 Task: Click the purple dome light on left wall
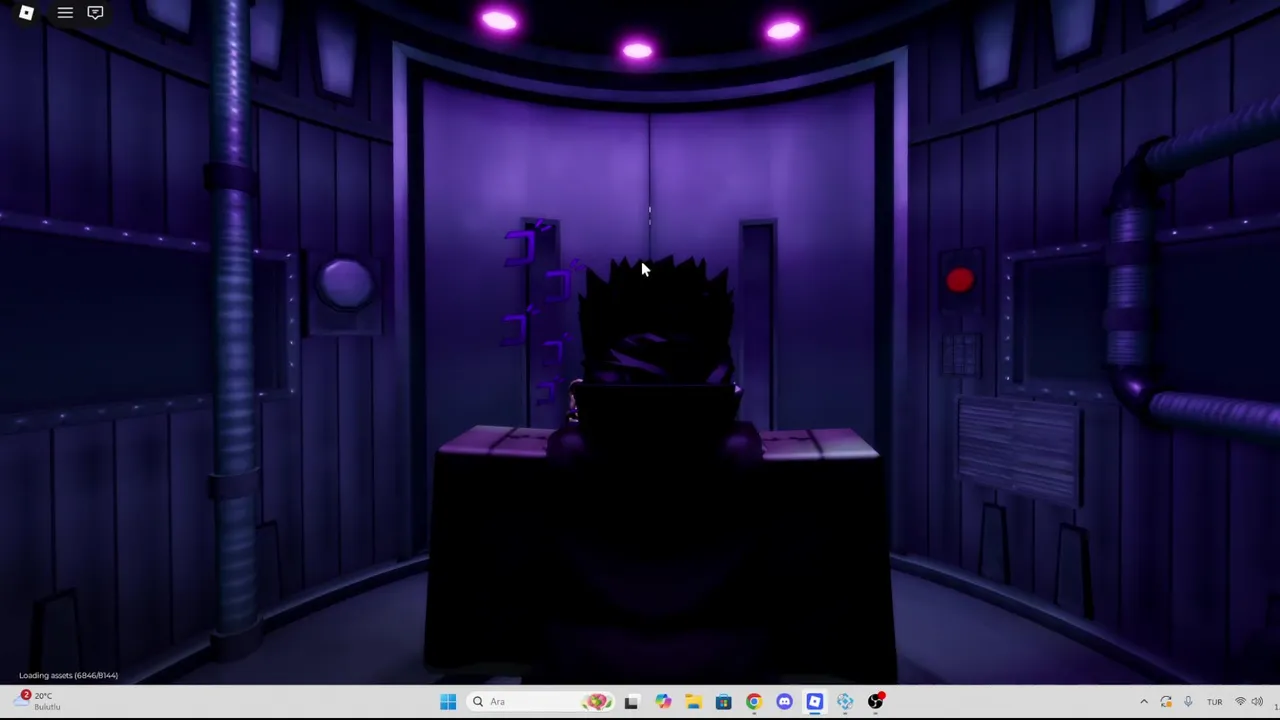[x=345, y=284]
